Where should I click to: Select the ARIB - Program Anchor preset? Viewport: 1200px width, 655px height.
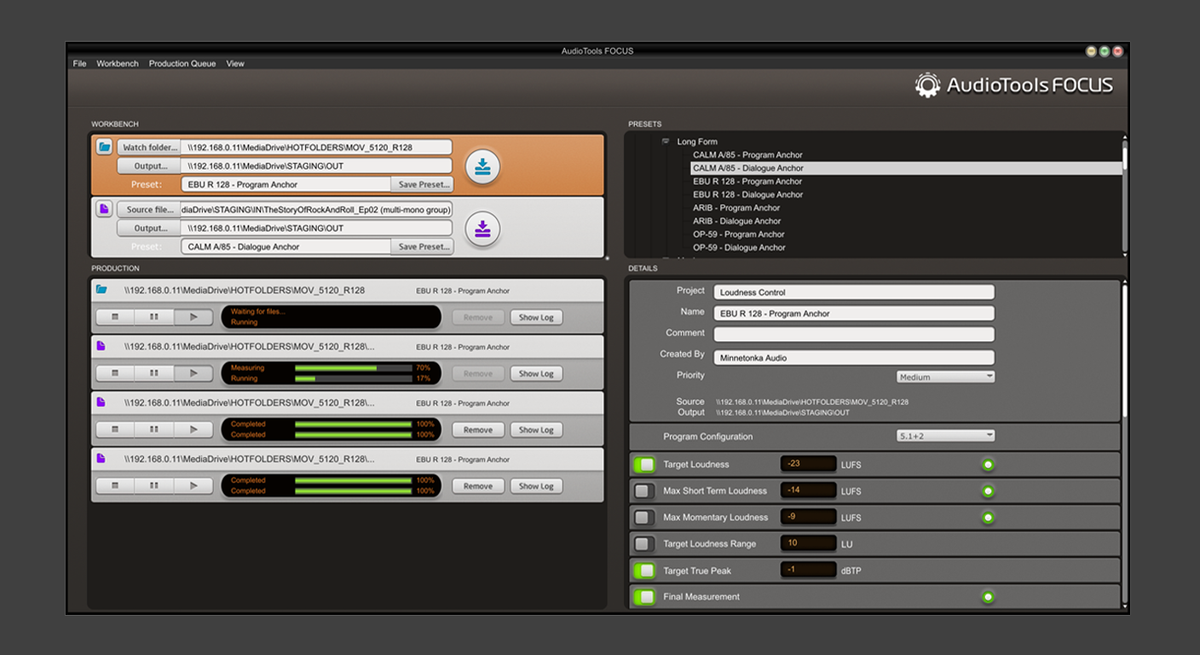pos(736,208)
